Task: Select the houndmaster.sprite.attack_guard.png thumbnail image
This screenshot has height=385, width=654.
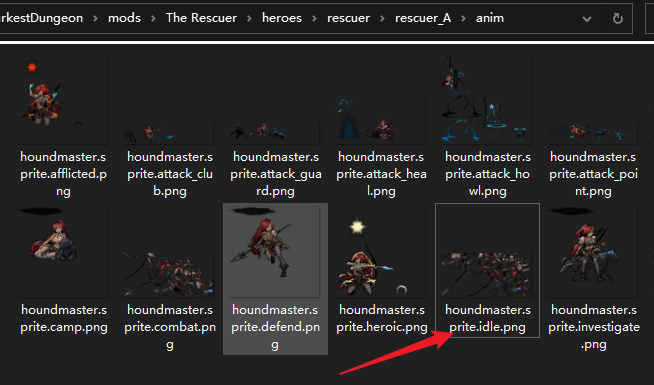Action: pos(274,133)
